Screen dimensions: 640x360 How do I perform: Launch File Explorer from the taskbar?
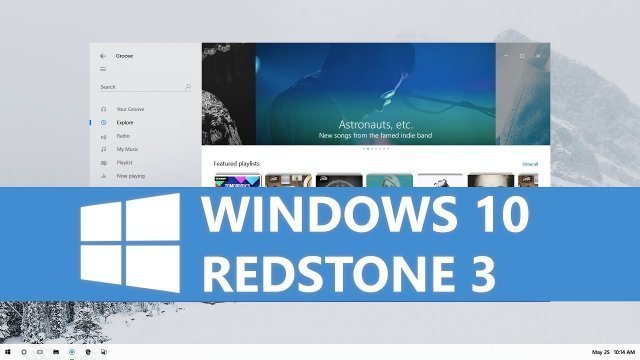click(x=56, y=352)
